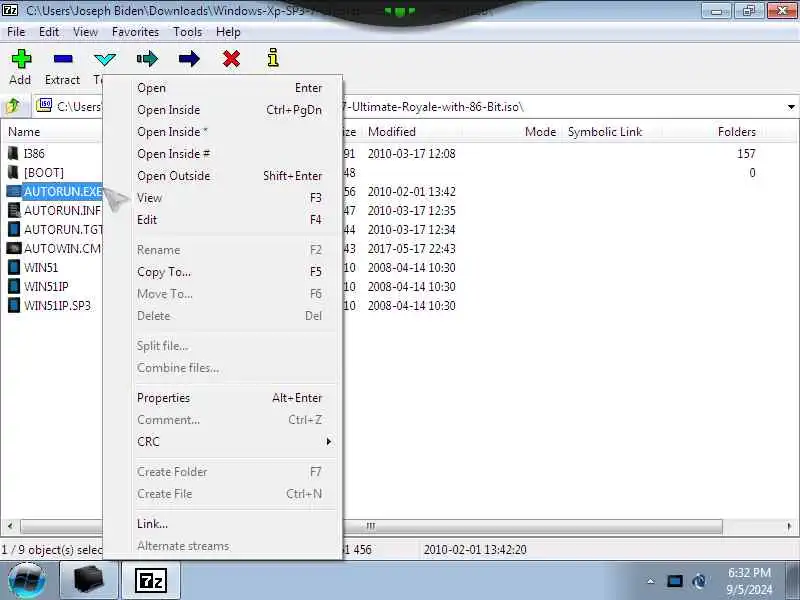This screenshot has width=800, height=600.
Task: Choose Open Outside in context menu
Action: pyautogui.click(x=230, y=176)
